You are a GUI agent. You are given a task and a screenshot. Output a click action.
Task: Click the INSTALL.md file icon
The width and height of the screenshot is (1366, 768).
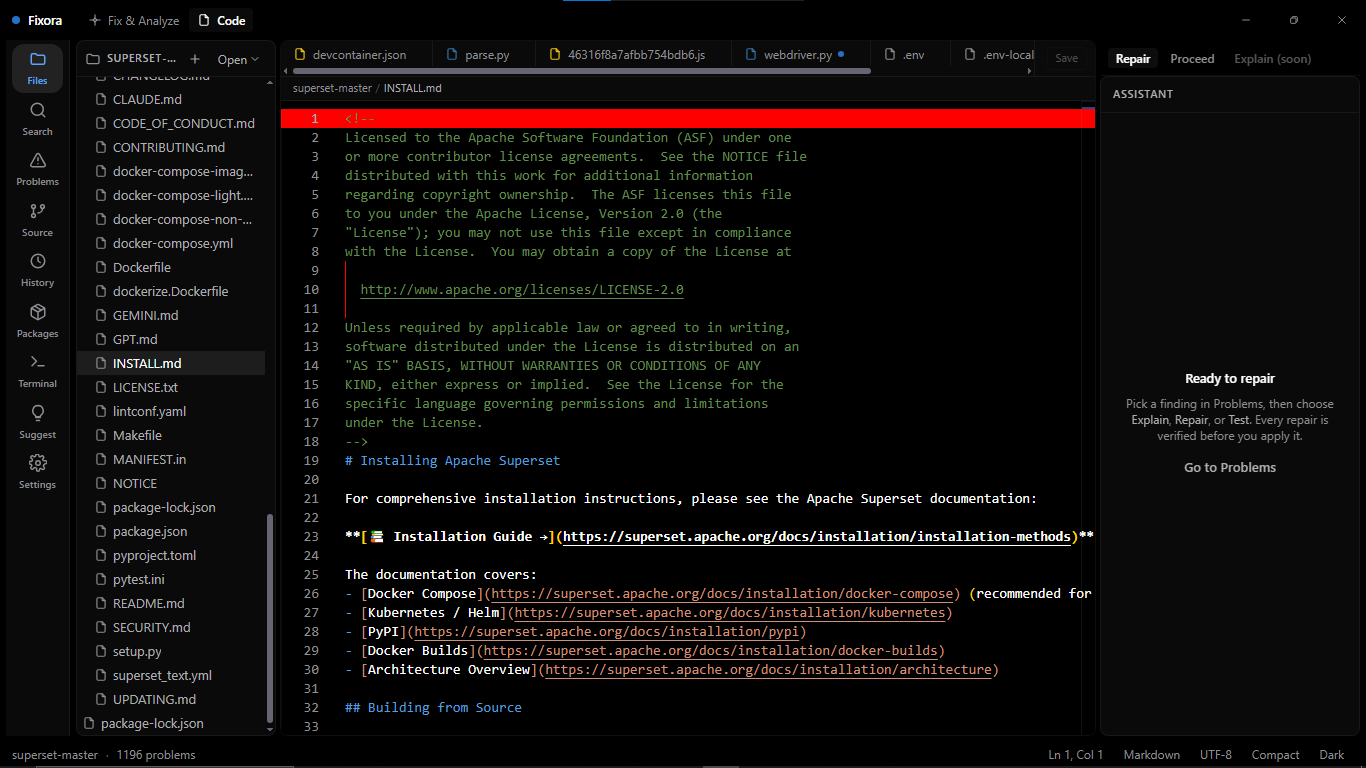[100, 363]
